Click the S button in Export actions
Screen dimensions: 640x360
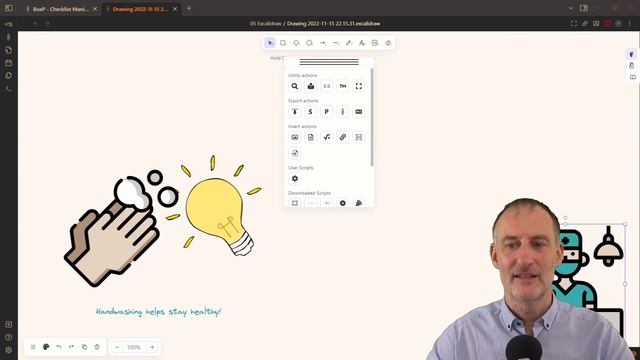(311, 111)
